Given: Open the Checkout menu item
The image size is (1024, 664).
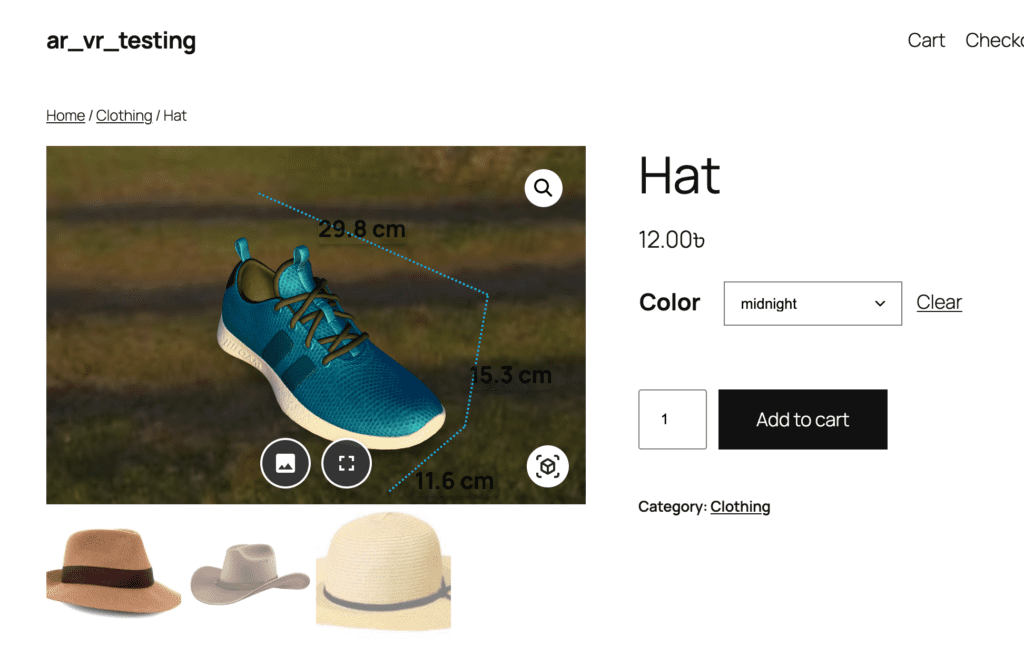Looking at the screenshot, I should 993,40.
